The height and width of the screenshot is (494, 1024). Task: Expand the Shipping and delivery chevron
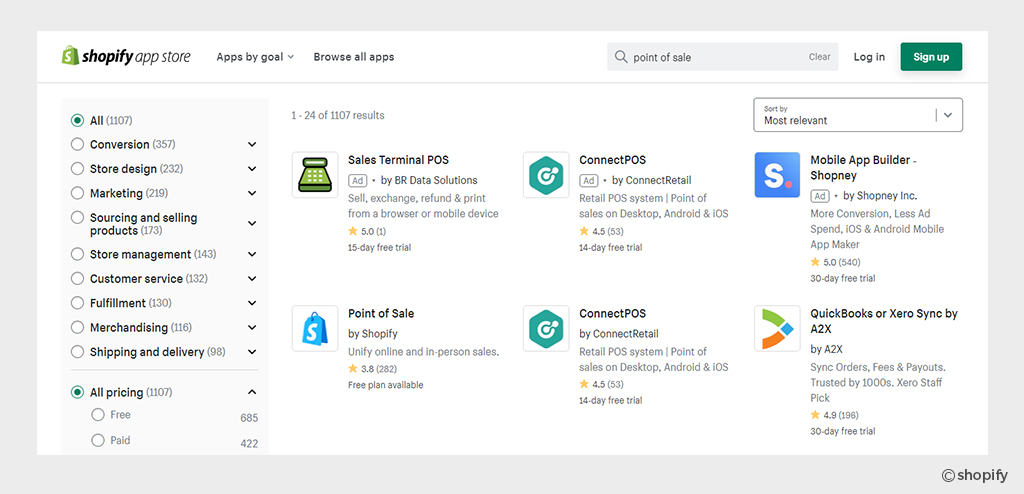[252, 352]
